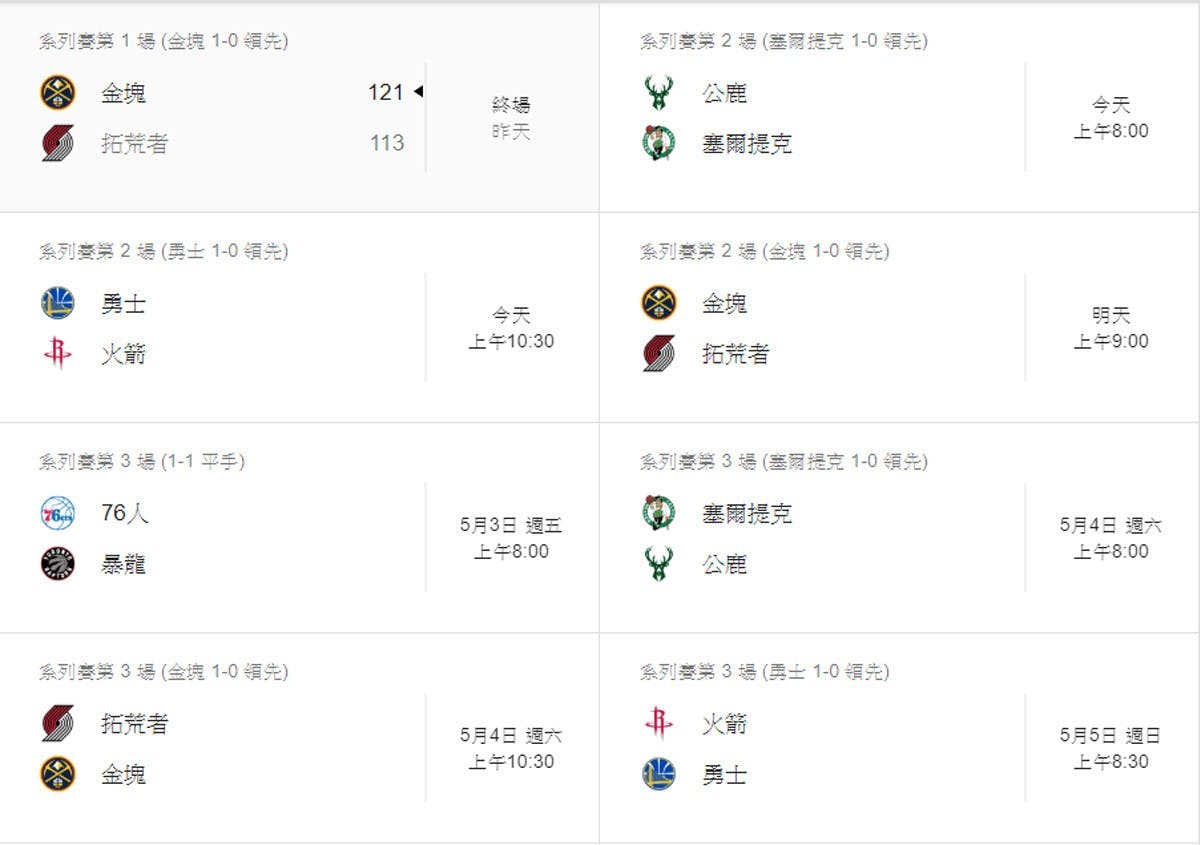Click the Nuggets logo beside the 121 score
The width and height of the screenshot is (1200, 845).
click(x=58, y=93)
